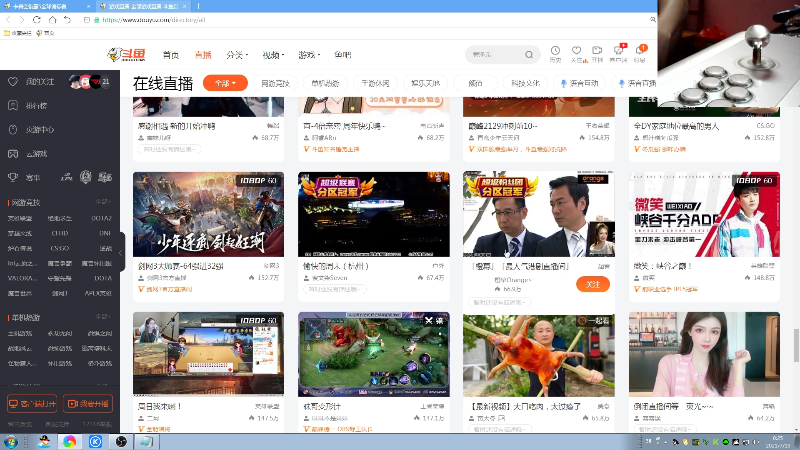Open OBS icon in taskbar
This screenshot has width=800, height=450.
click(121, 441)
